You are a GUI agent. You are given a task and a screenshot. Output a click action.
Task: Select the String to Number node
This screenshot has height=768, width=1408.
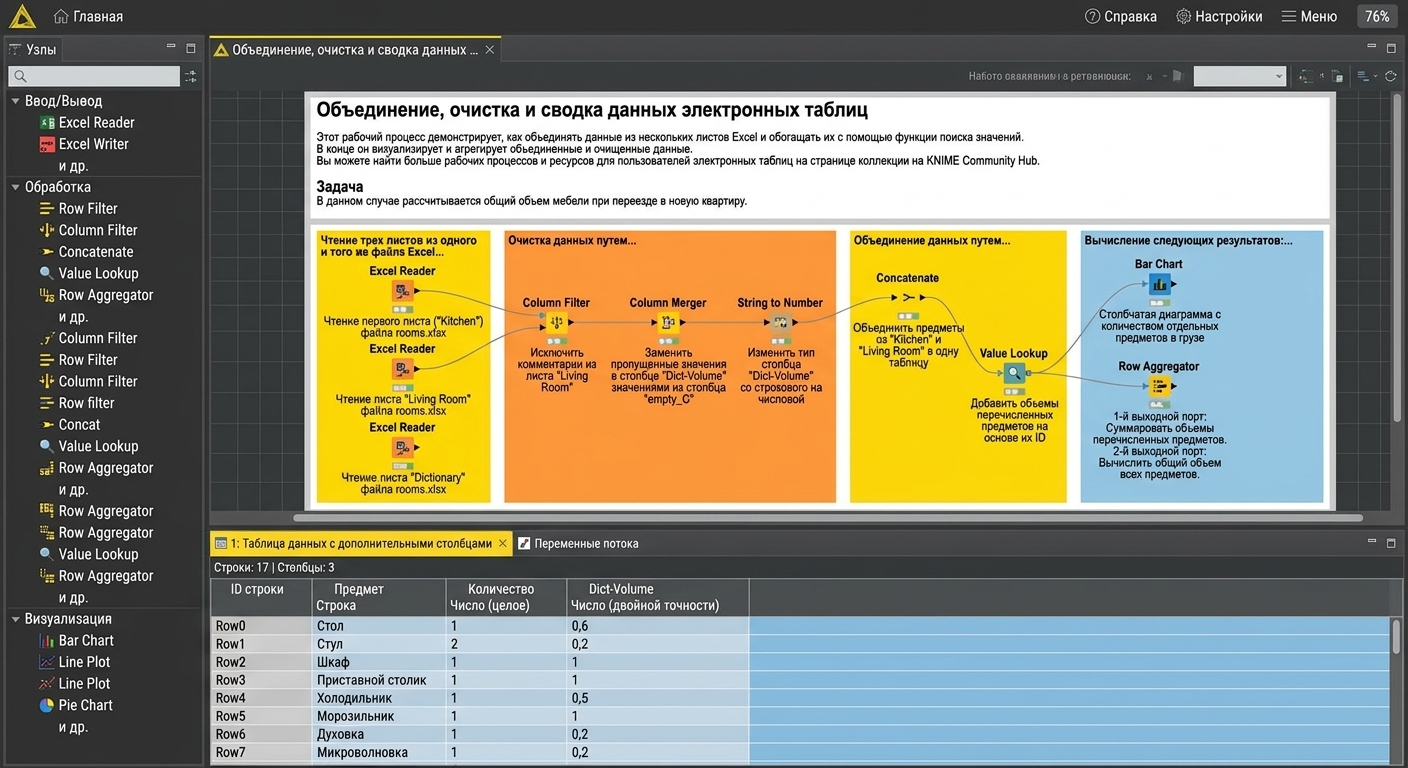[780, 322]
